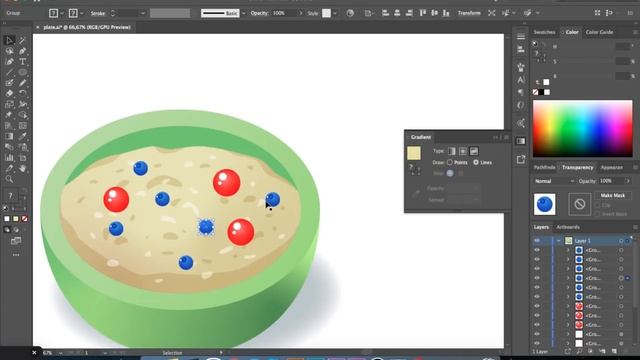The width and height of the screenshot is (640, 360).
Task: Open the Recolor Artwork wheel icon
Action: pos(350,13)
